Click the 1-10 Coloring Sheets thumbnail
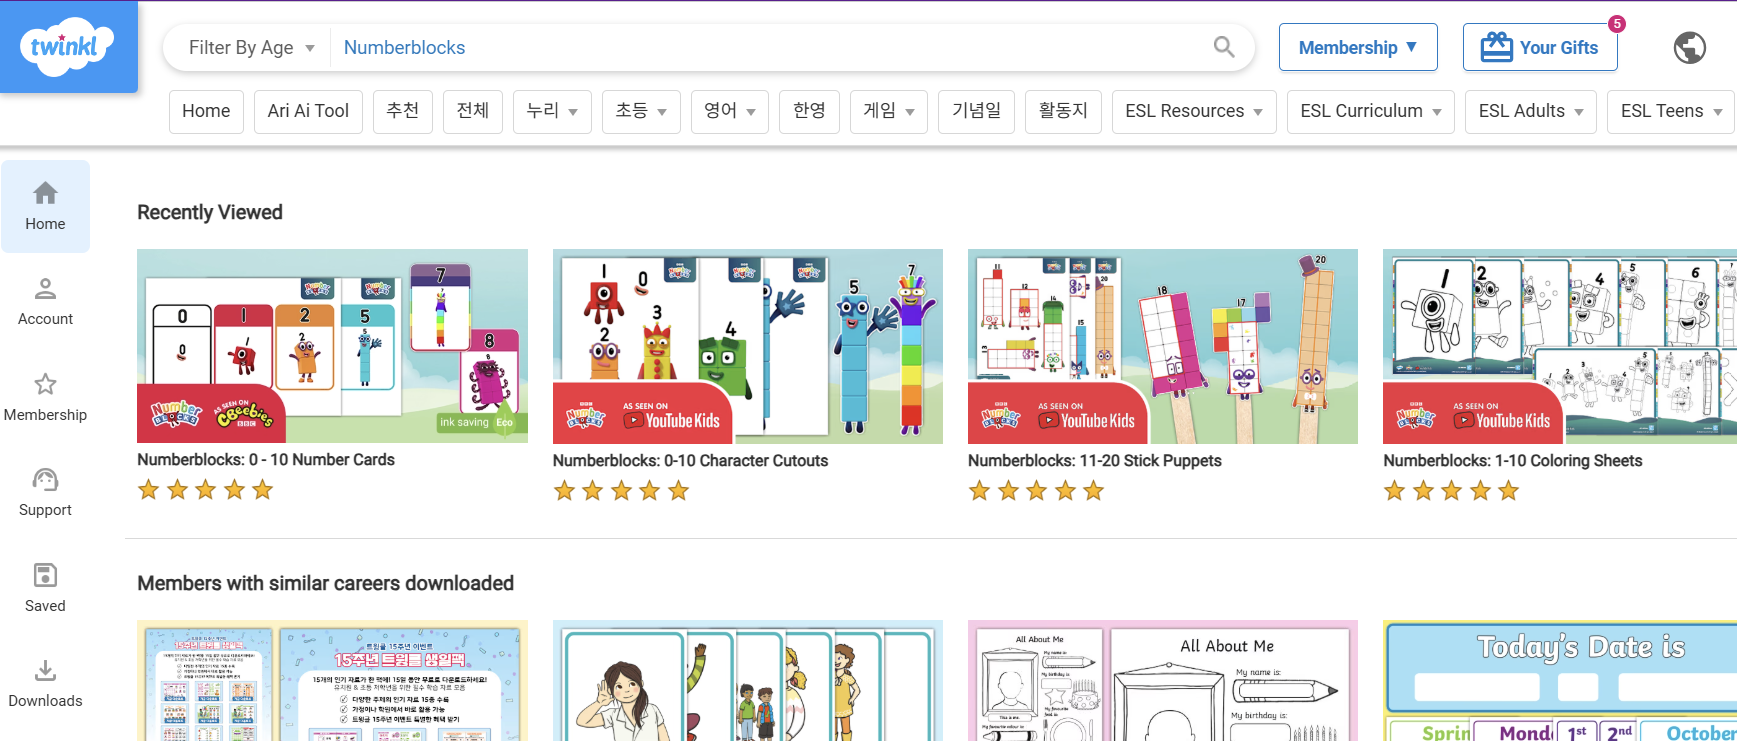The width and height of the screenshot is (1737, 741). [1560, 346]
